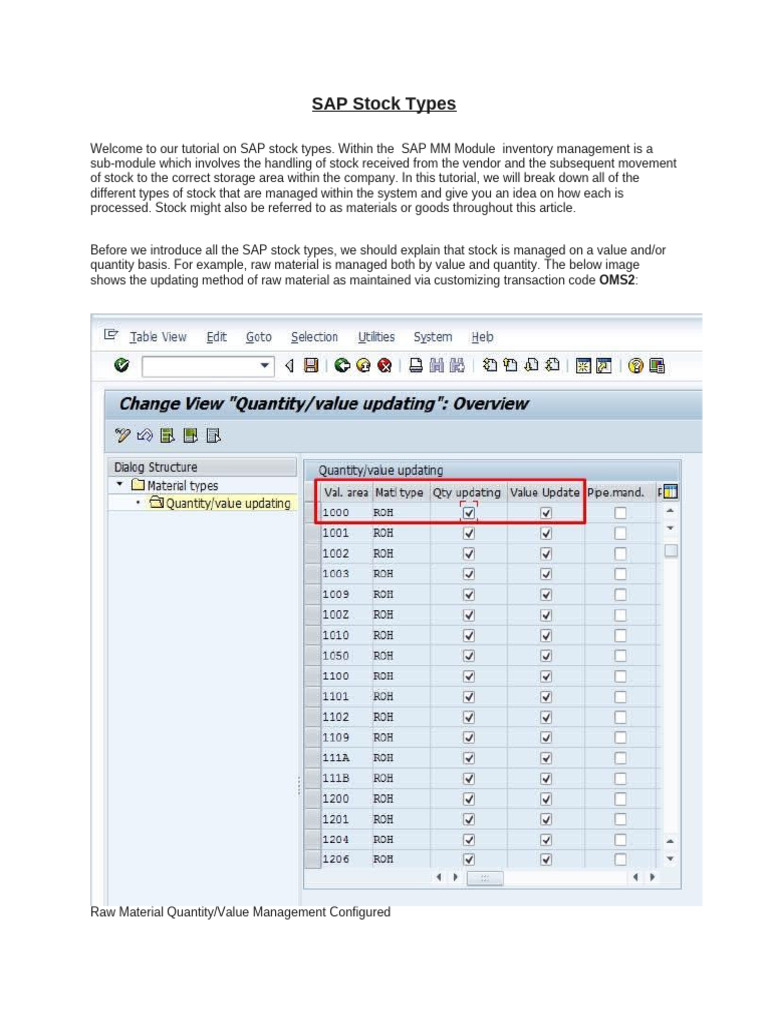Click the small left triangle next to the command field

pyautogui.click(x=289, y=366)
